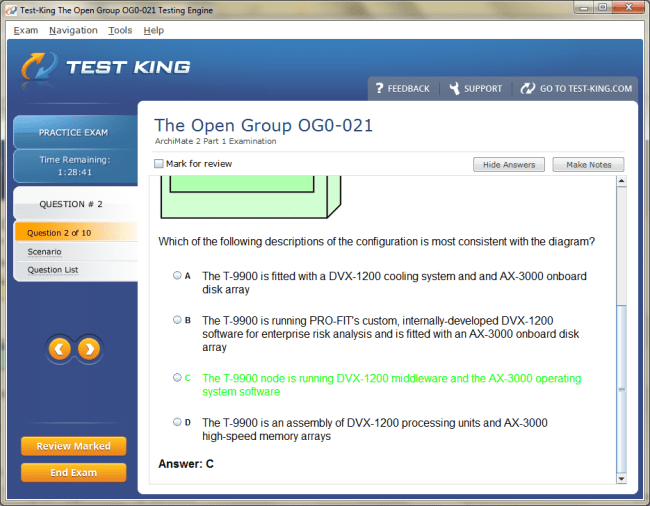650x506 pixels.
Task: Open the Exam menu
Action: (26, 30)
